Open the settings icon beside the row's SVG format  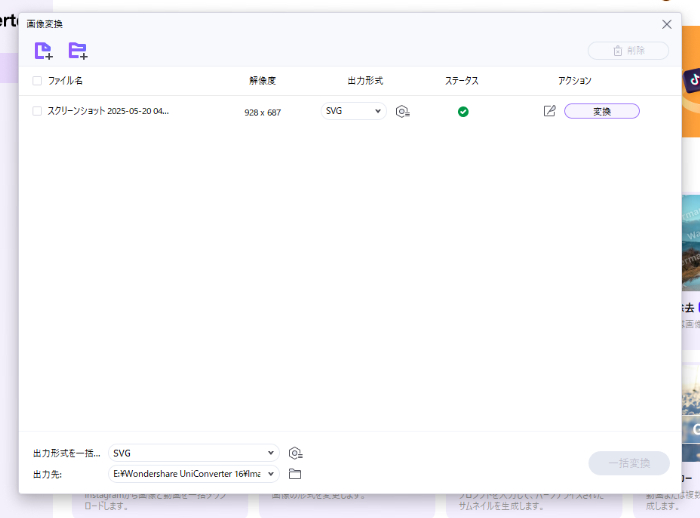403,111
